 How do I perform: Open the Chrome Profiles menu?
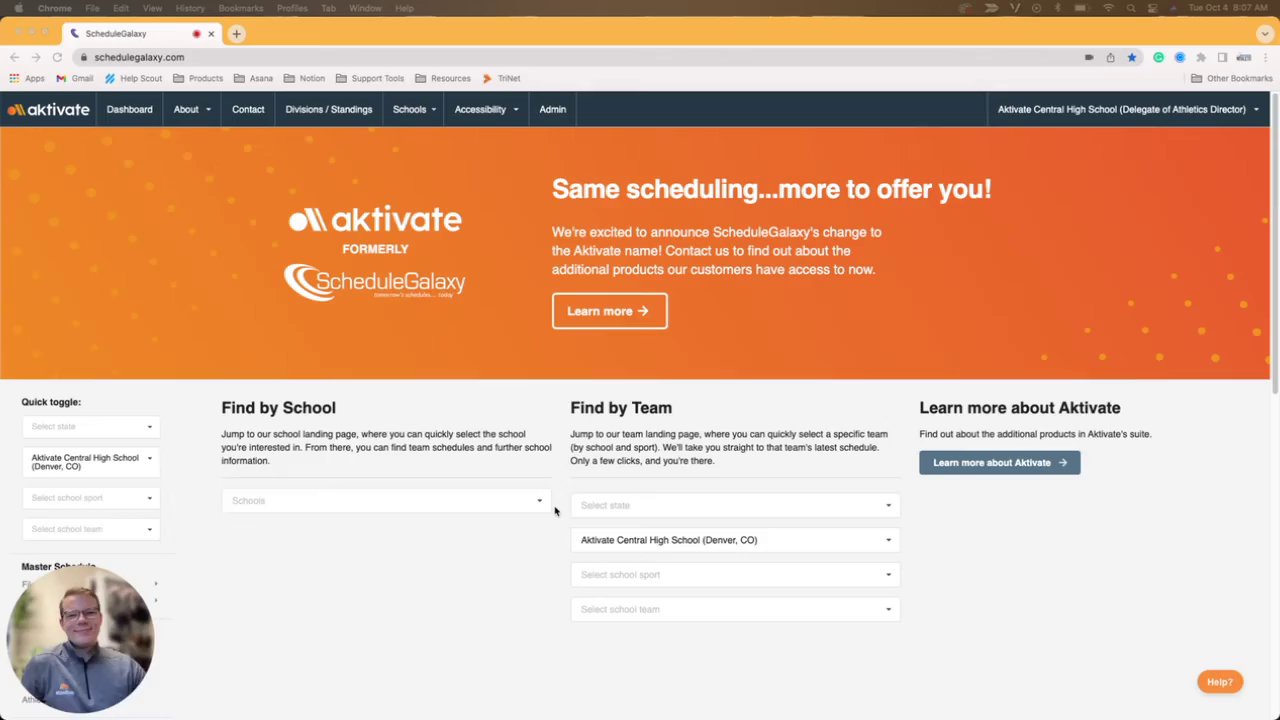[x=292, y=8]
